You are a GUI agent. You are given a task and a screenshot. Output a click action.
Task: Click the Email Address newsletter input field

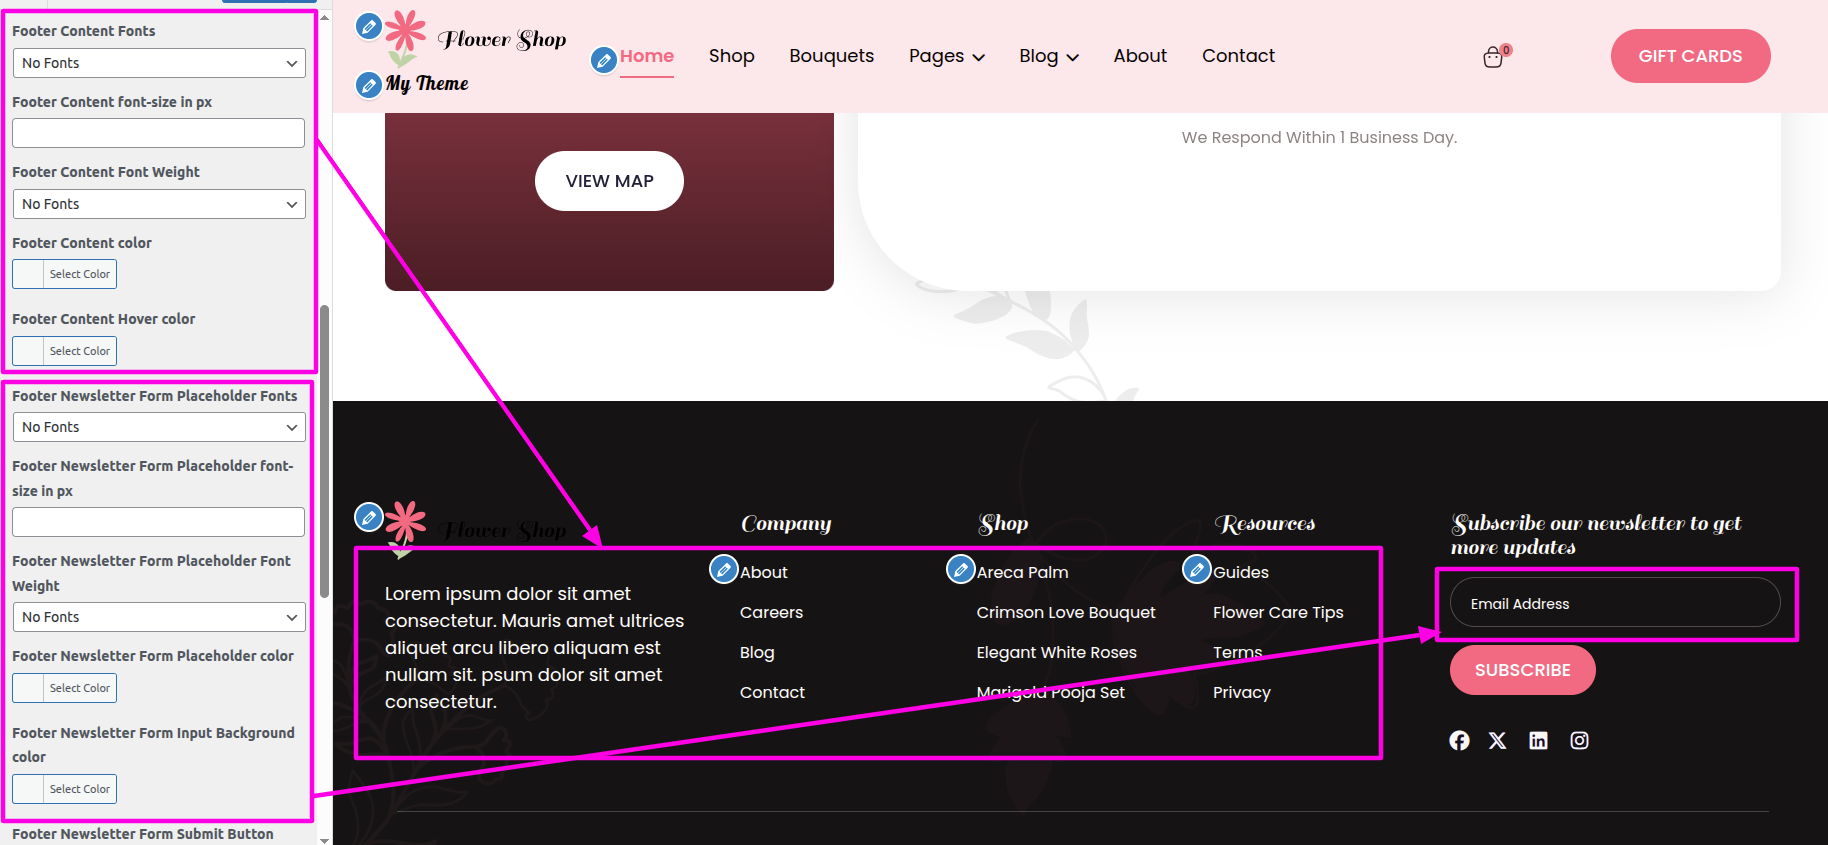point(1614,603)
